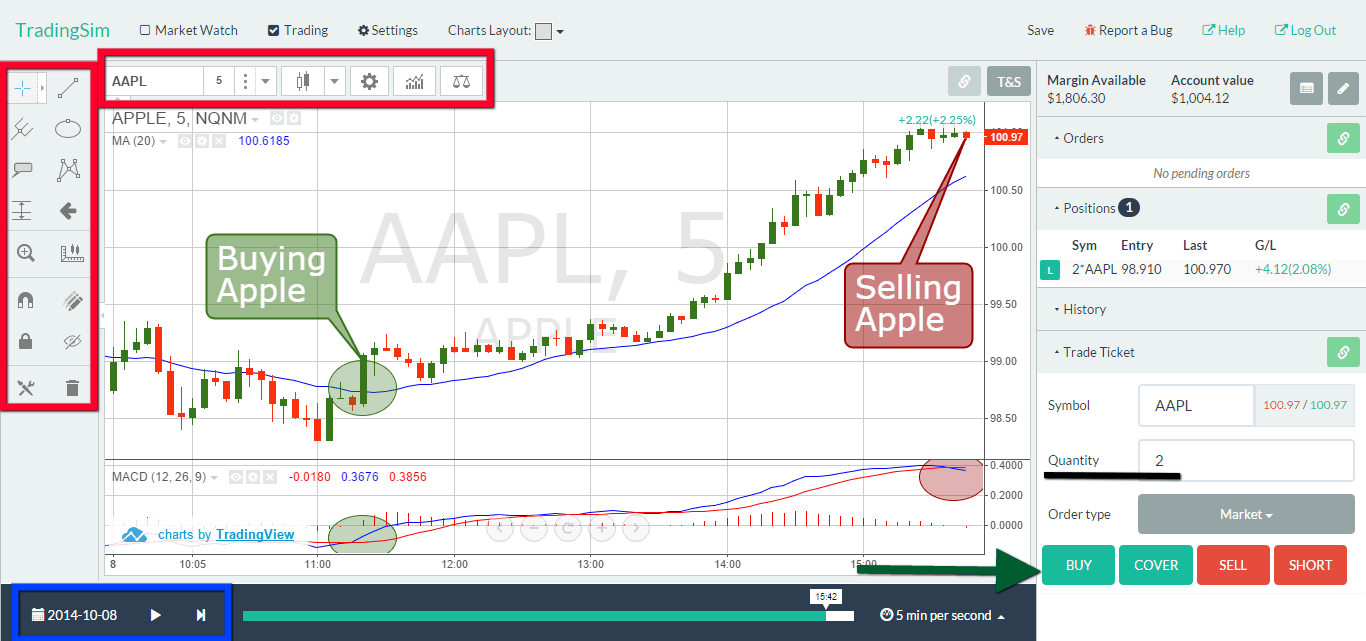Image resolution: width=1366 pixels, height=641 pixels.
Task: Click the zoom in magnifier tool
Action: click(26, 254)
